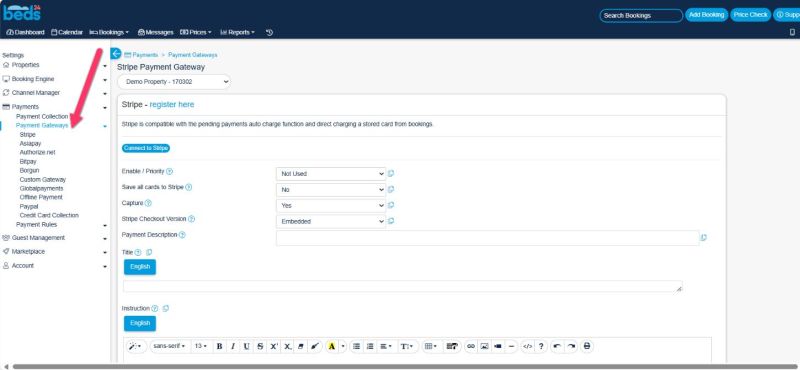The image size is (800, 370).
Task: Click the eraser remove-formatting icon
Action: (301, 346)
